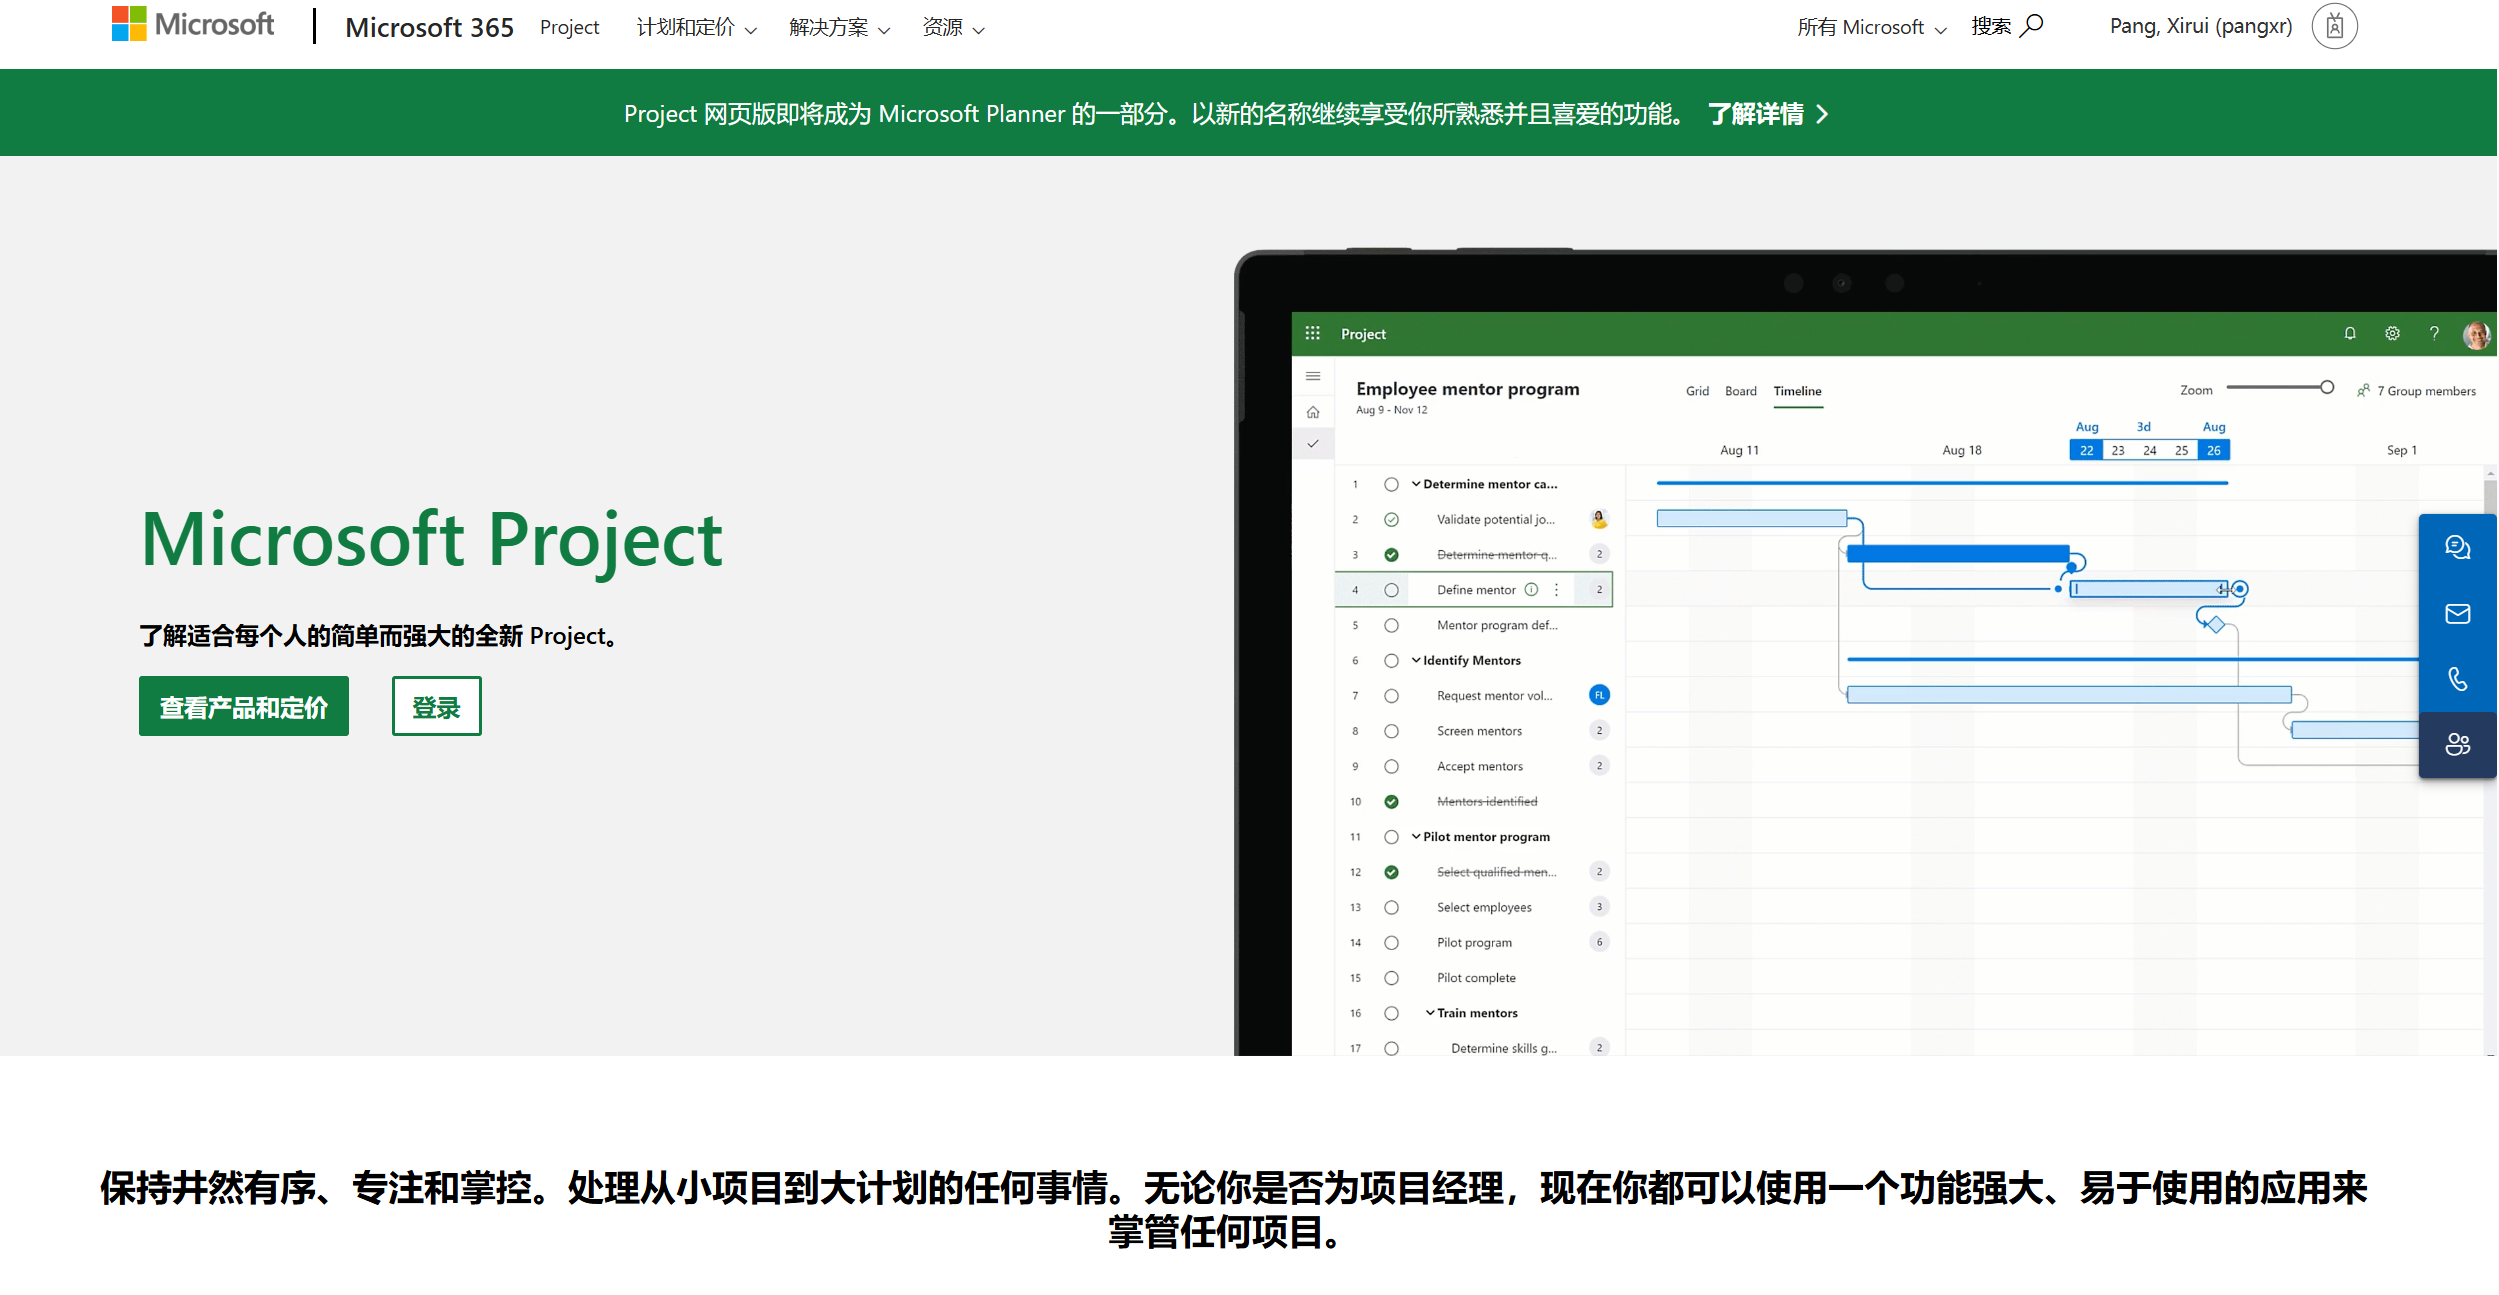
Task: Open more options dots on Define mentor
Action: [1556, 589]
